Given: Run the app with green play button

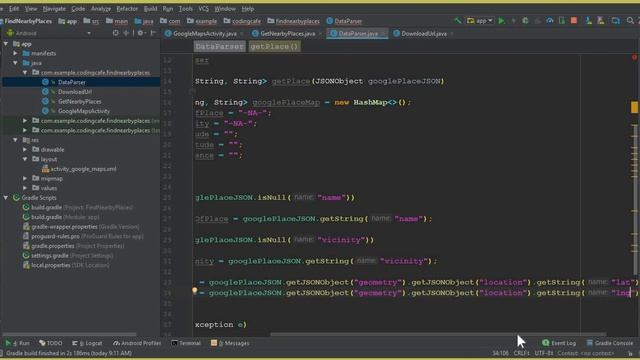Looking at the screenshot, I should pyautogui.click(x=501, y=21).
